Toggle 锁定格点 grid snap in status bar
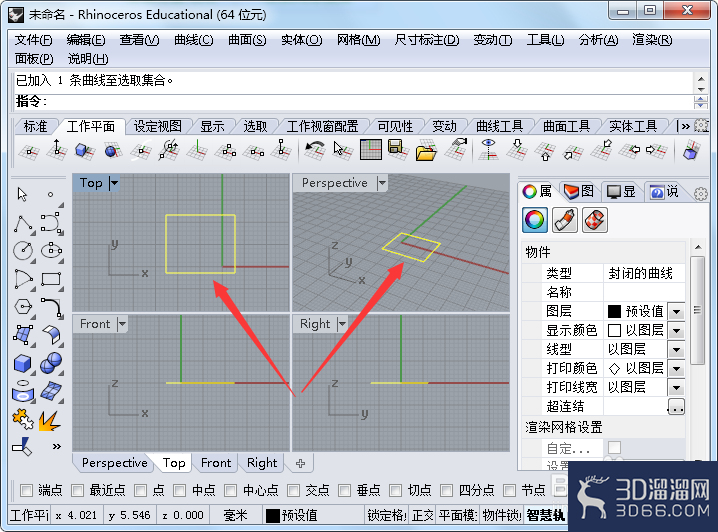The image size is (718, 532). pyautogui.click(x=386, y=516)
